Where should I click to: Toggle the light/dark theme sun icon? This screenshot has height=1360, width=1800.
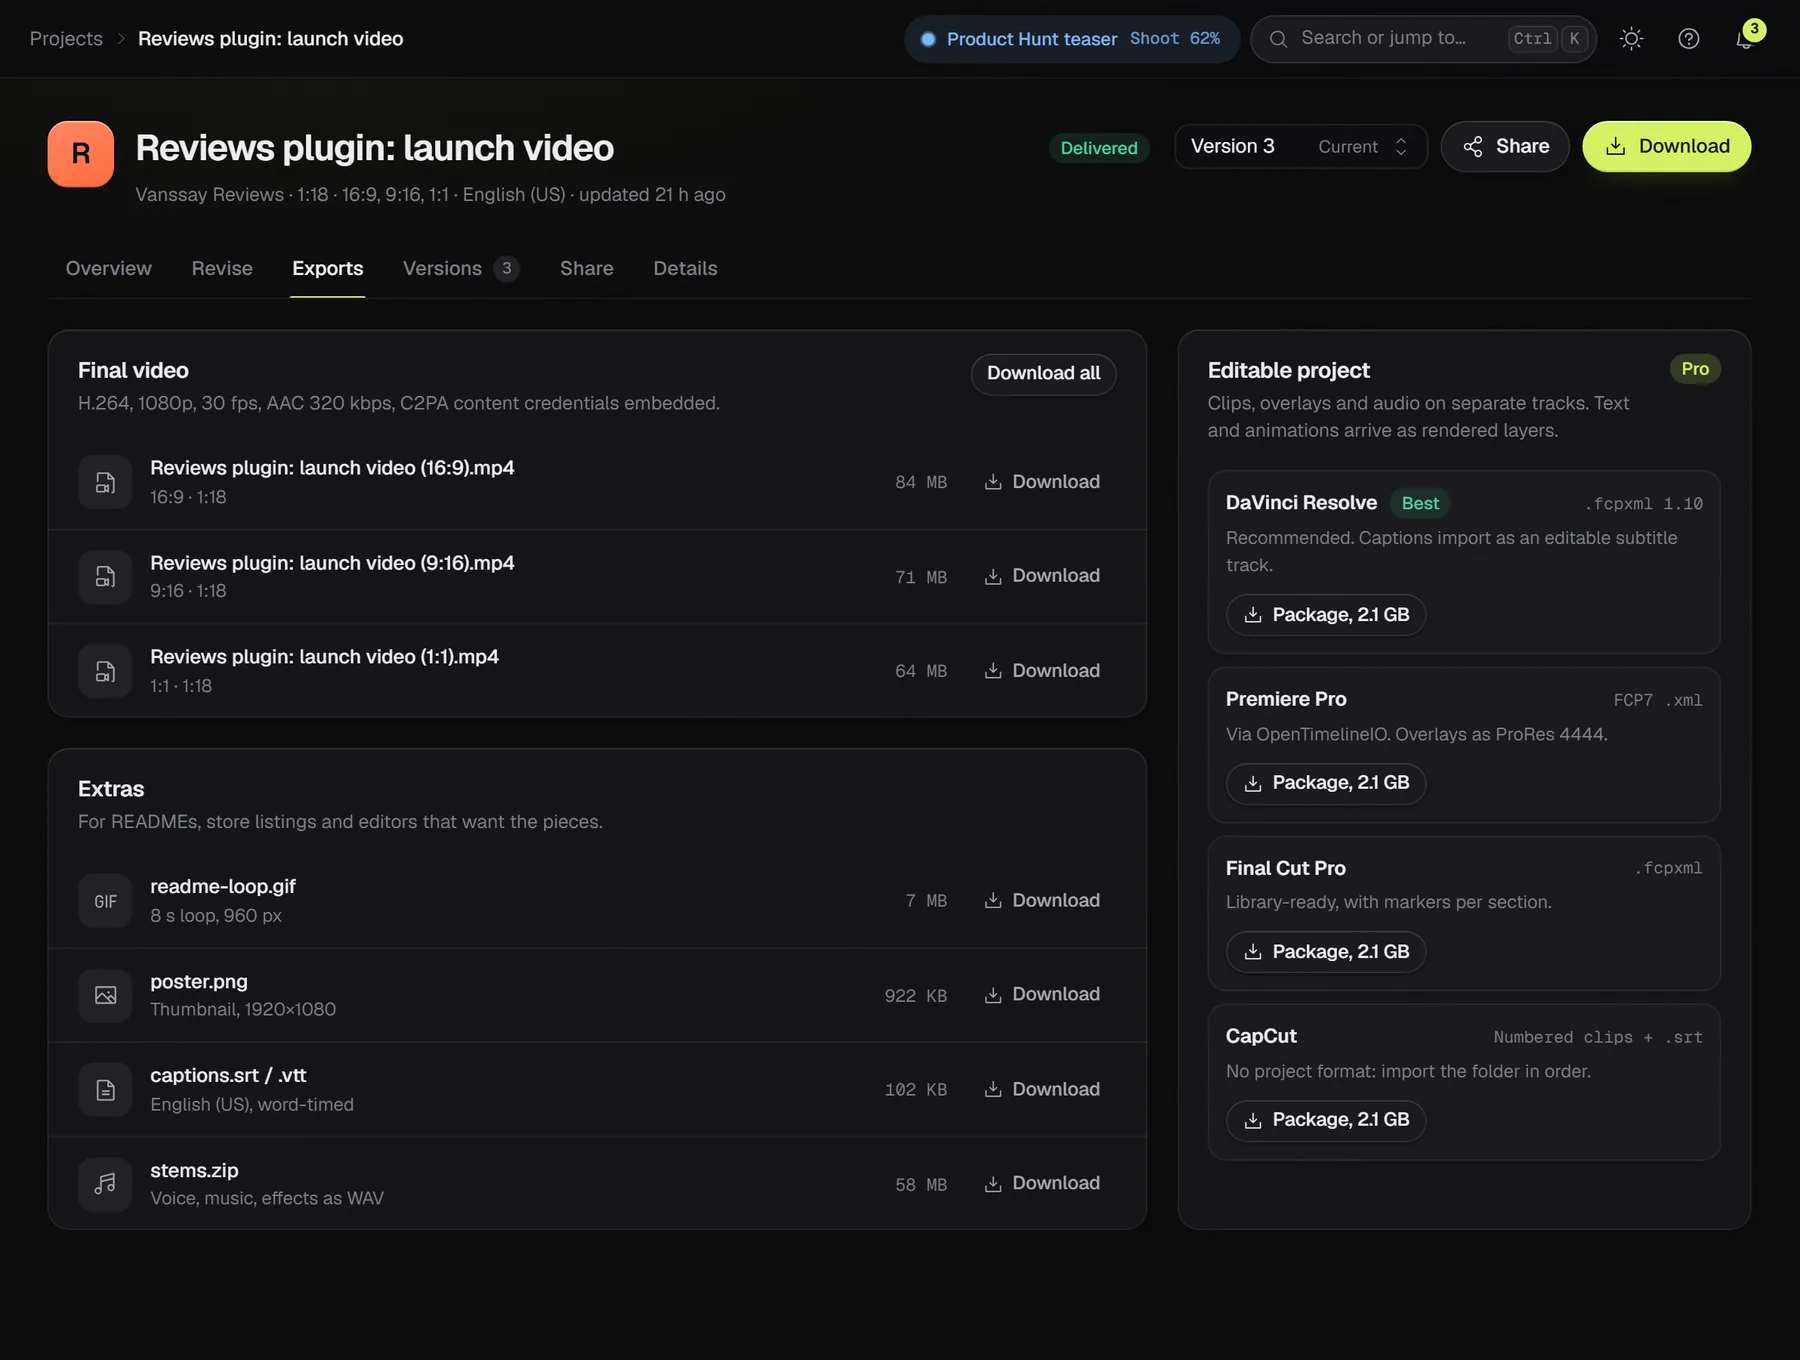point(1631,39)
